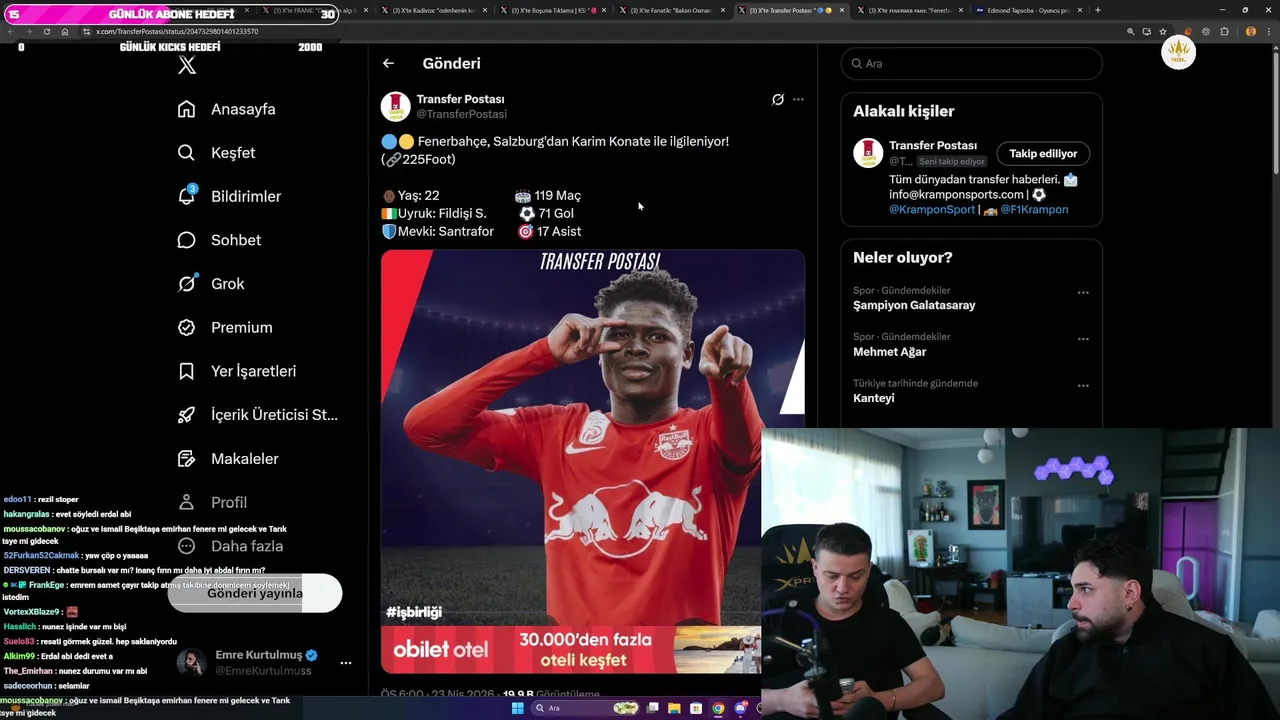The width and height of the screenshot is (1280, 720).
Task: Close the X'te Transfer Postası tab
Action: [842, 10]
